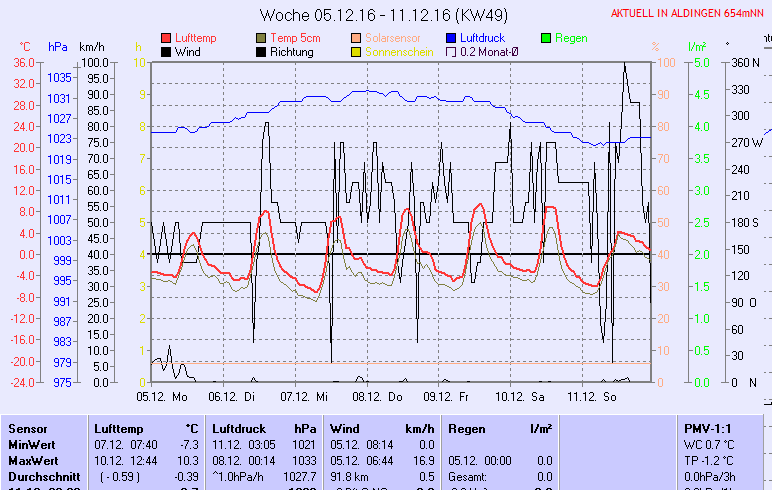Screen dimensions: 772x490
Task: Click the chart title Woche 05.12.16 - 11.12.16
Action: click(369, 15)
